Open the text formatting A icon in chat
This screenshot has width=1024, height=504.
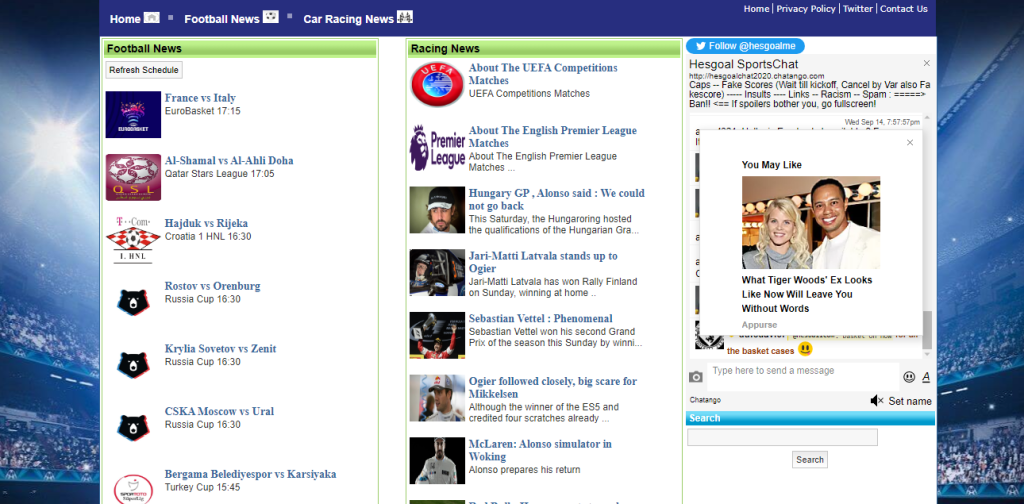pos(926,377)
